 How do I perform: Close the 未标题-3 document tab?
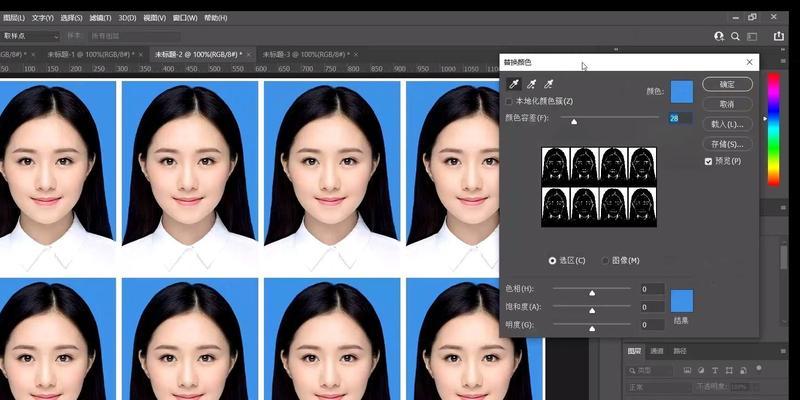356,54
